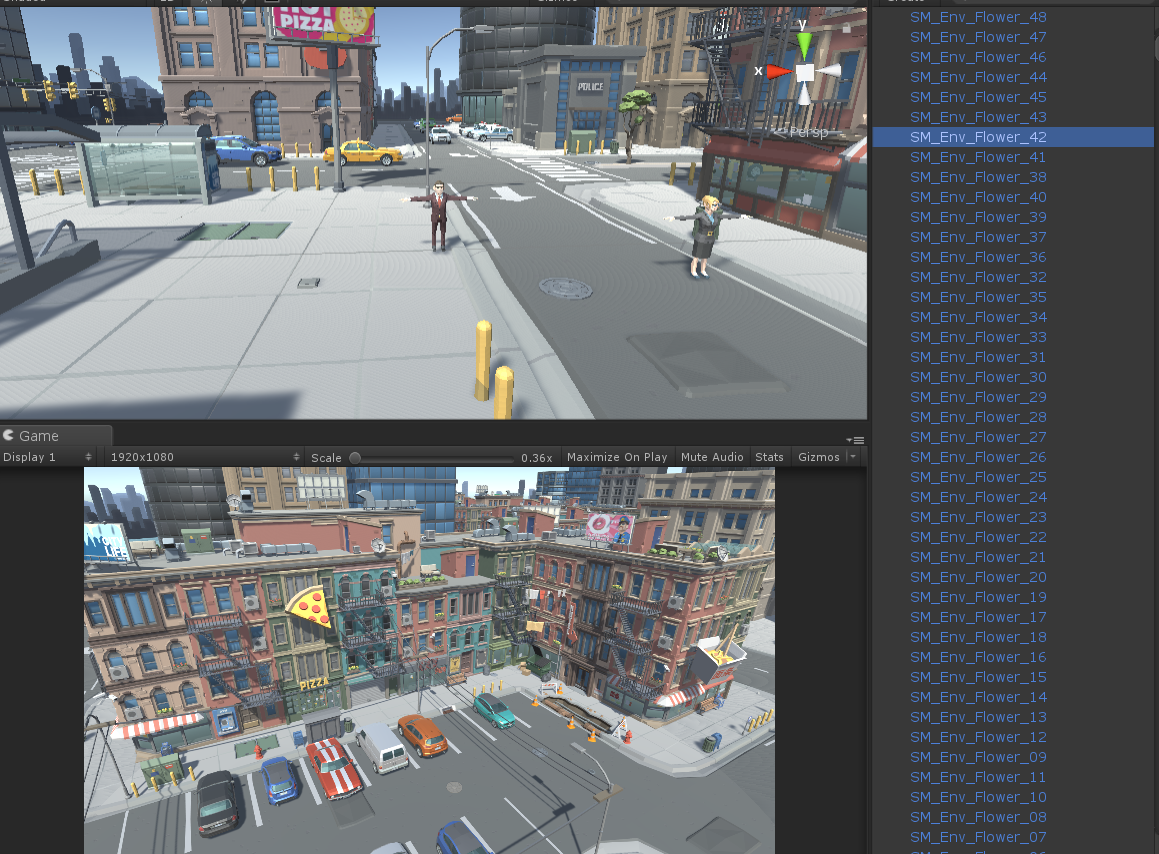
Task: Open the 1920x1080 resolution dropdown
Action: tap(204, 457)
